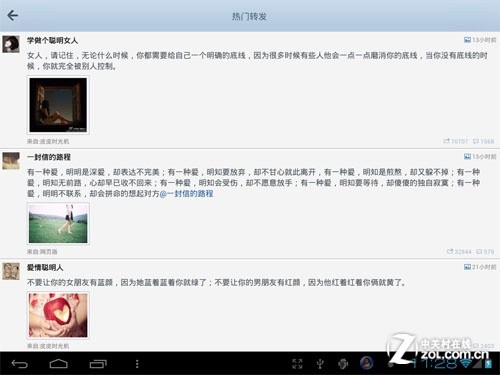
Task: Tap picture icon beside 21小时前
Action: click(467, 267)
